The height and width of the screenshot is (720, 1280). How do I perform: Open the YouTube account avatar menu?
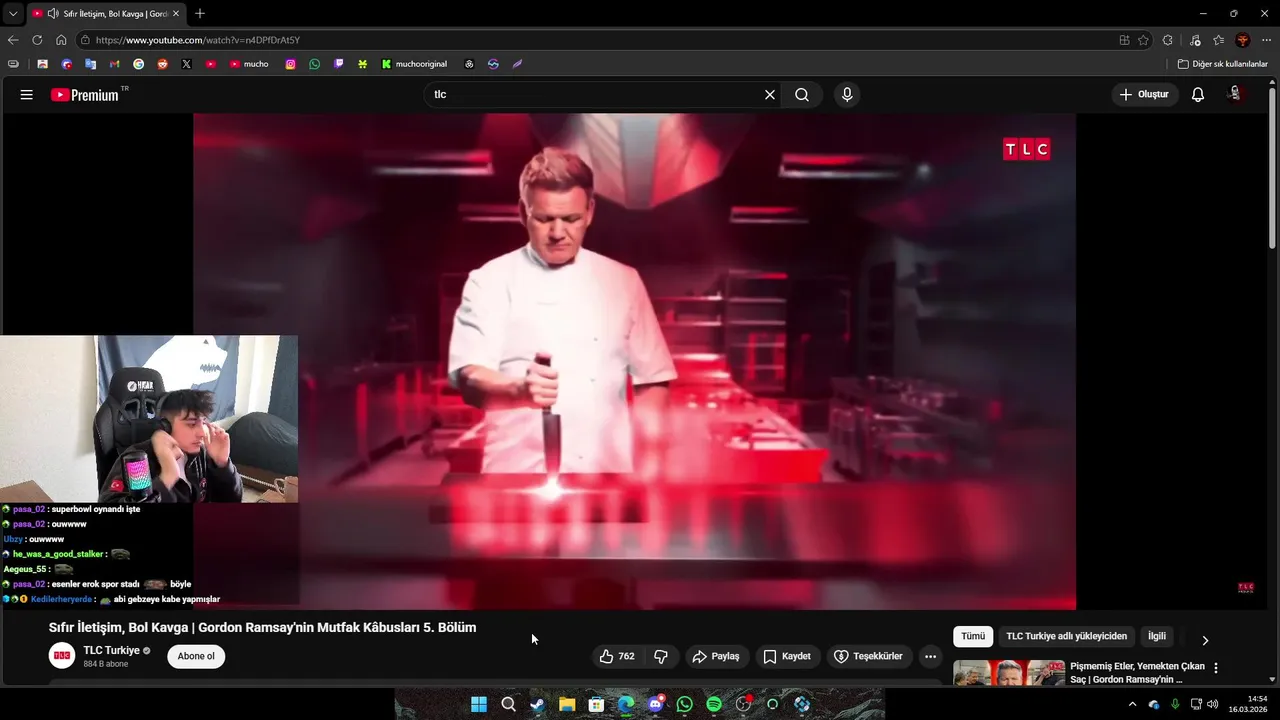(x=1236, y=94)
